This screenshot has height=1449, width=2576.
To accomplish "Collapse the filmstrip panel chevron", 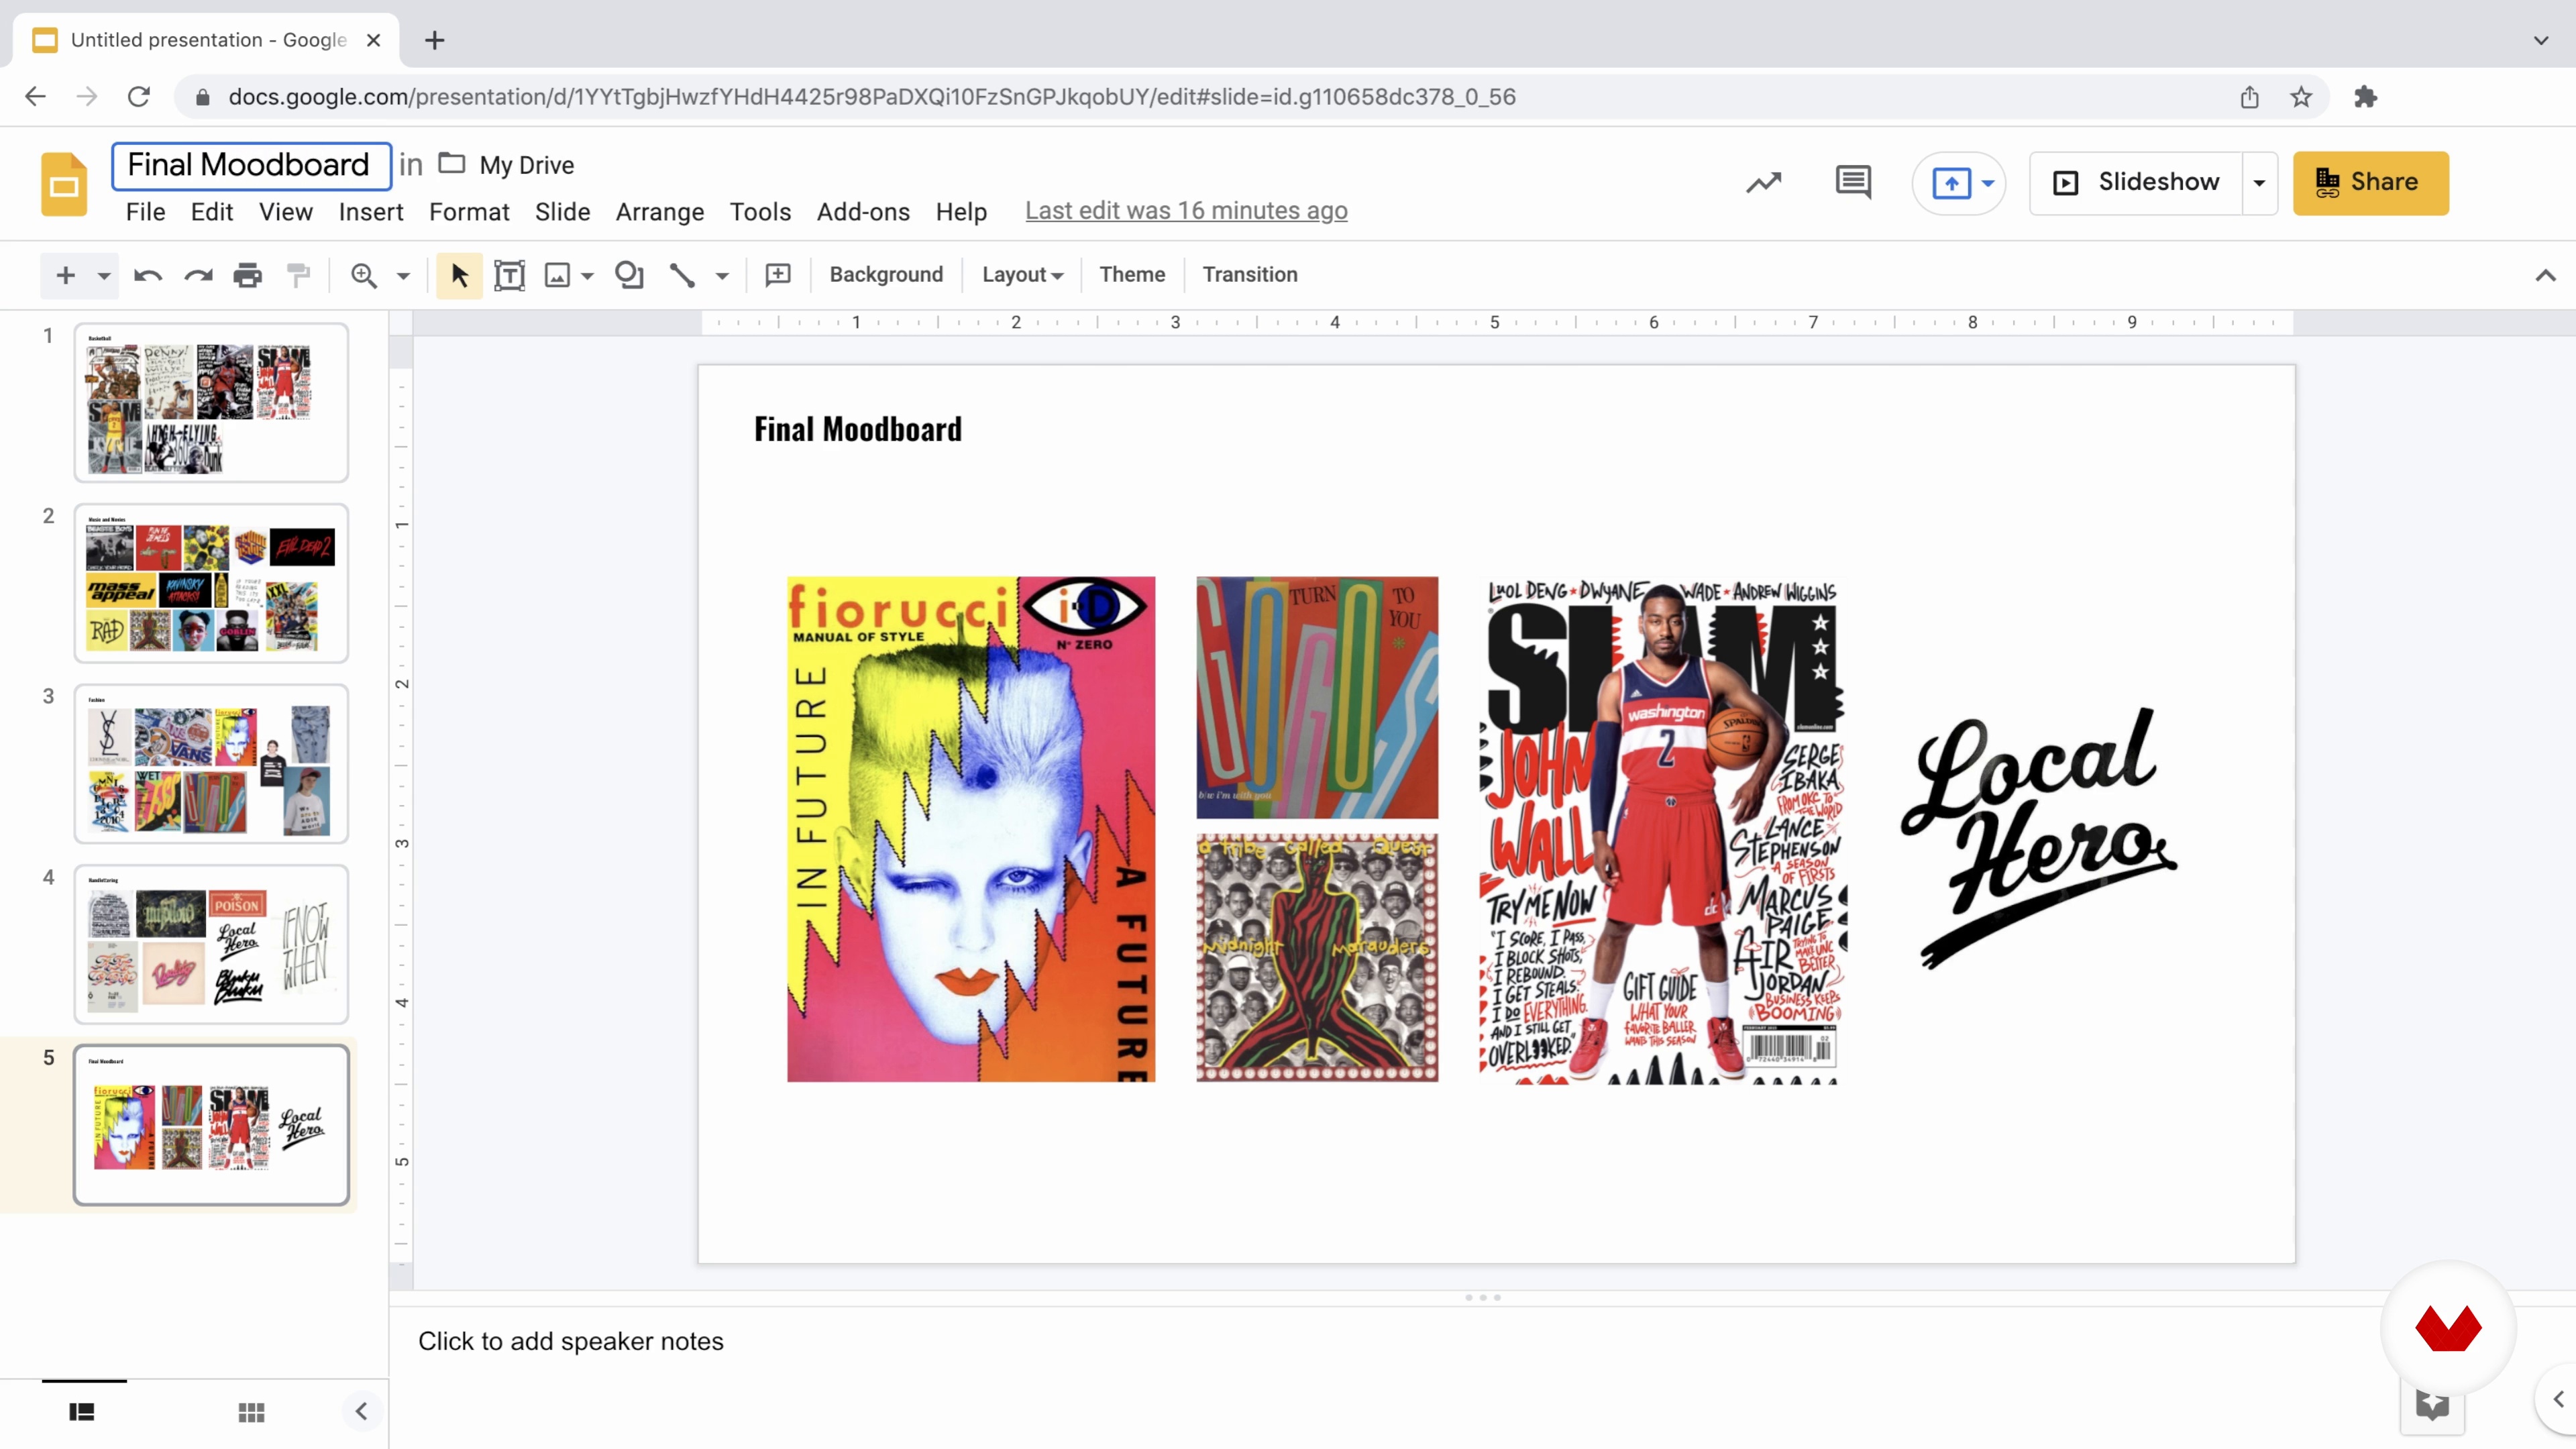I will (x=361, y=1411).
